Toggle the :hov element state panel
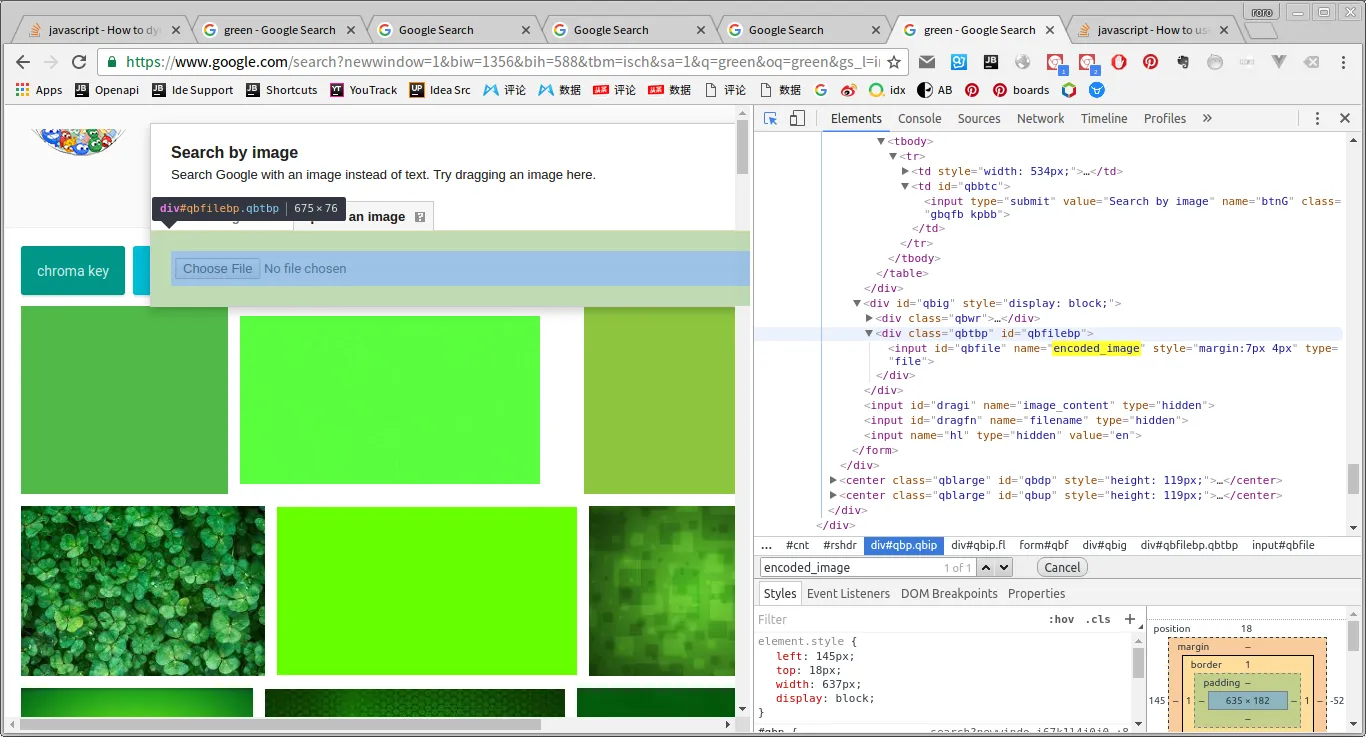Screen dimensions: 1366x737 coord(1061,619)
